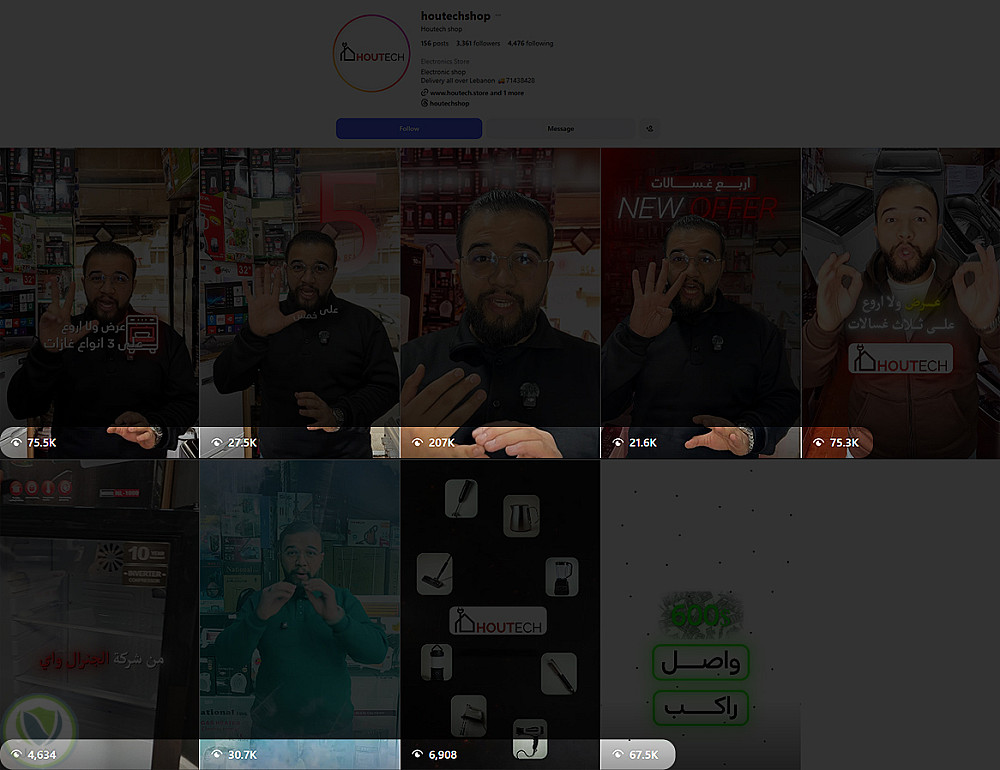The width and height of the screenshot is (1000, 770).
Task: Click the suggested accounts add-person icon
Action: [649, 128]
